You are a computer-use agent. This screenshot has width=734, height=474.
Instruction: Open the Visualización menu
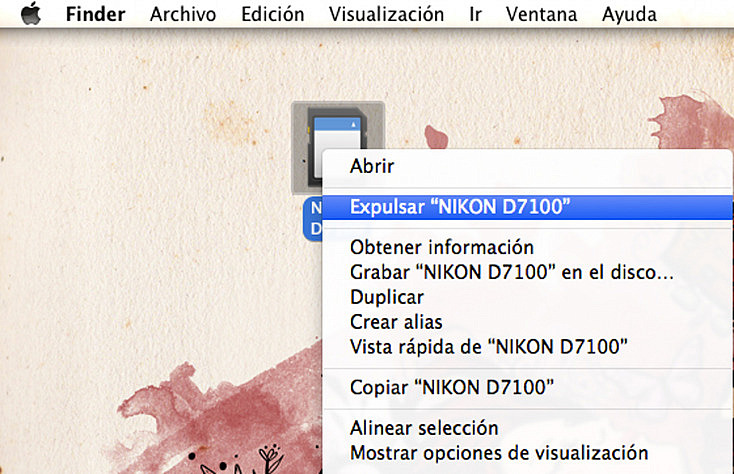387,14
